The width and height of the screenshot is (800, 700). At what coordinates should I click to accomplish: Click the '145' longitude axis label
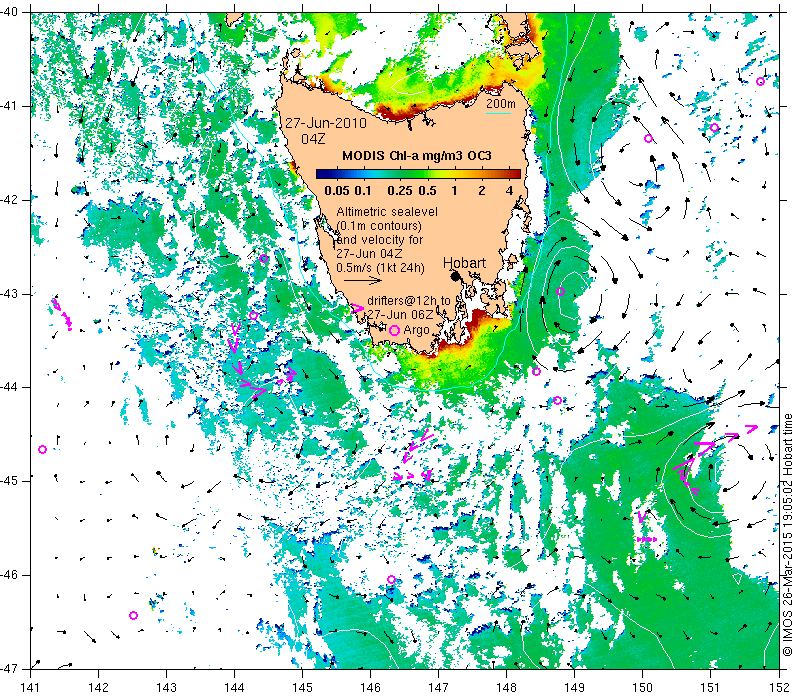coord(303,688)
